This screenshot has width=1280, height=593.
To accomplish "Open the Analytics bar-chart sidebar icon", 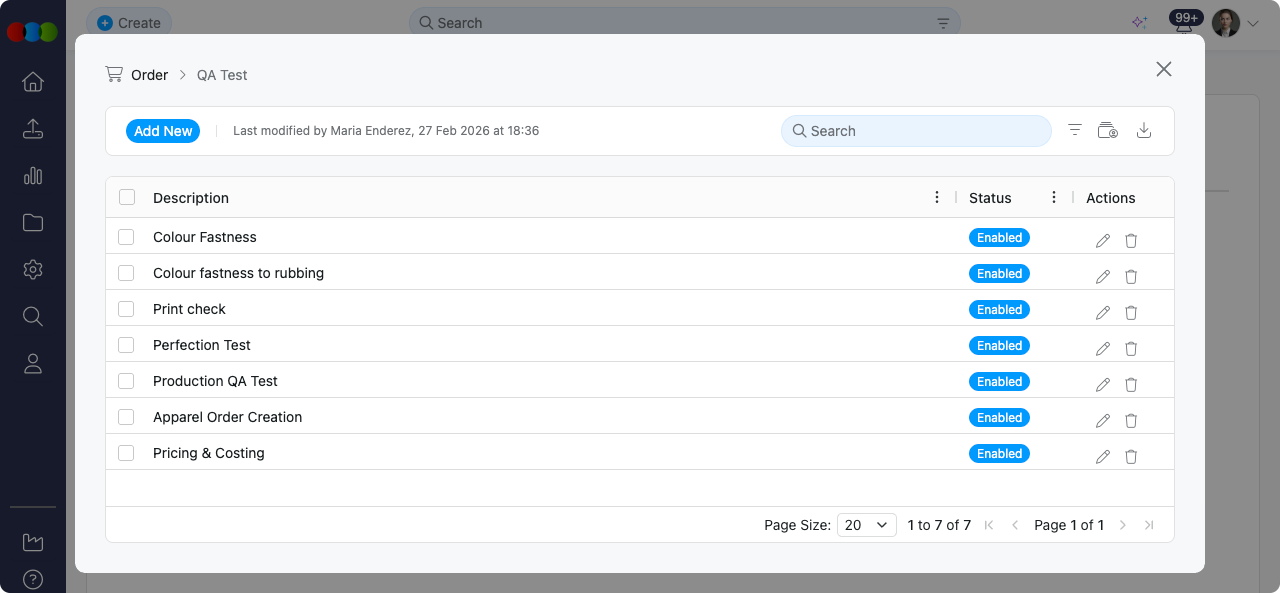I will [x=32, y=176].
